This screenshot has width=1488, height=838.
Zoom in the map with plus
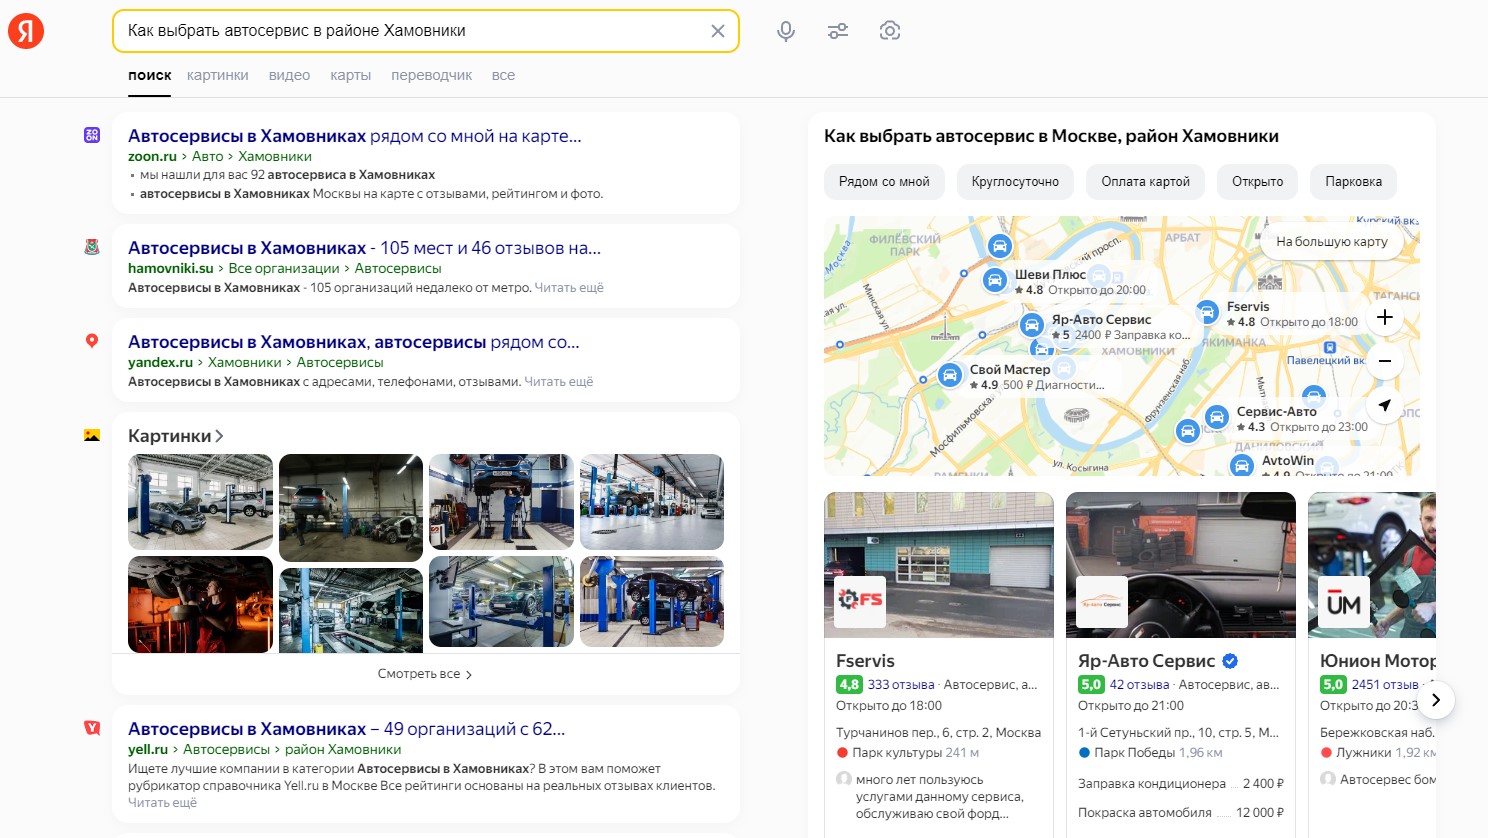click(x=1384, y=317)
